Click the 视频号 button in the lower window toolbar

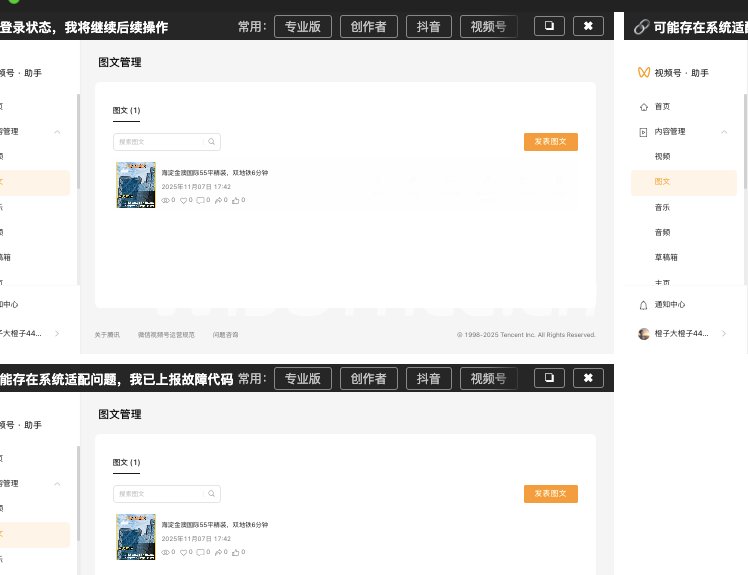click(x=488, y=379)
